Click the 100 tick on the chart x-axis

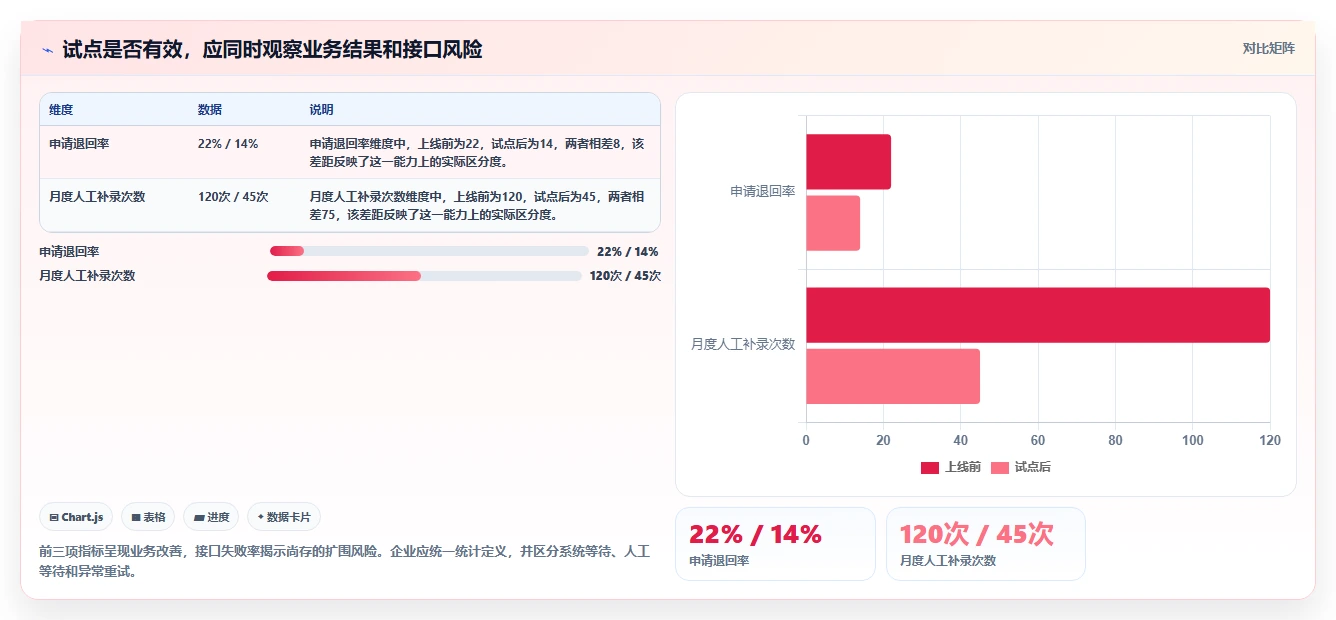[x=1193, y=441]
